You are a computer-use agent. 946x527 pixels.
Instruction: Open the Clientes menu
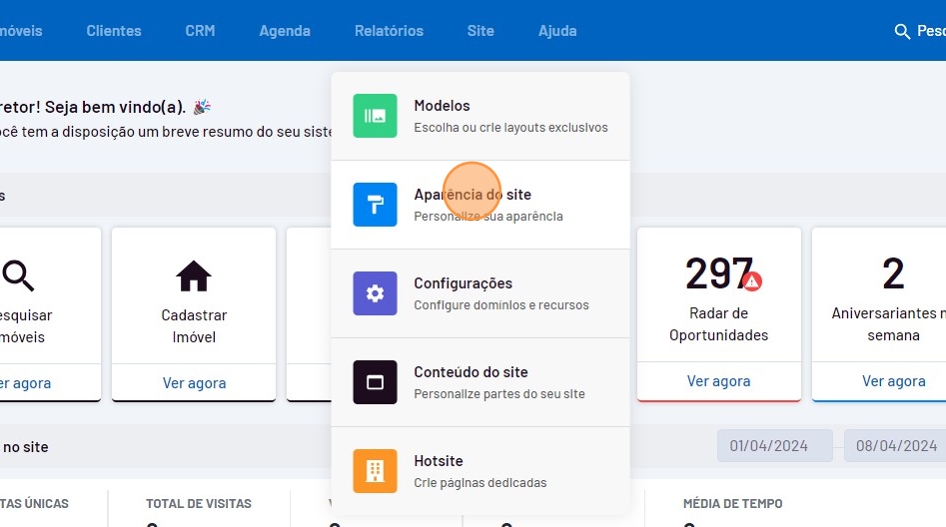[114, 31]
